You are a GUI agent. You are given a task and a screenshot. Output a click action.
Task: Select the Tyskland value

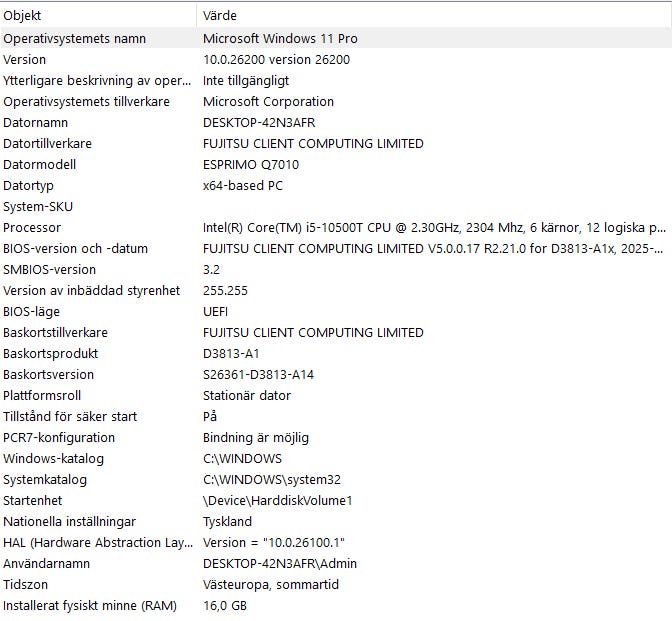228,522
